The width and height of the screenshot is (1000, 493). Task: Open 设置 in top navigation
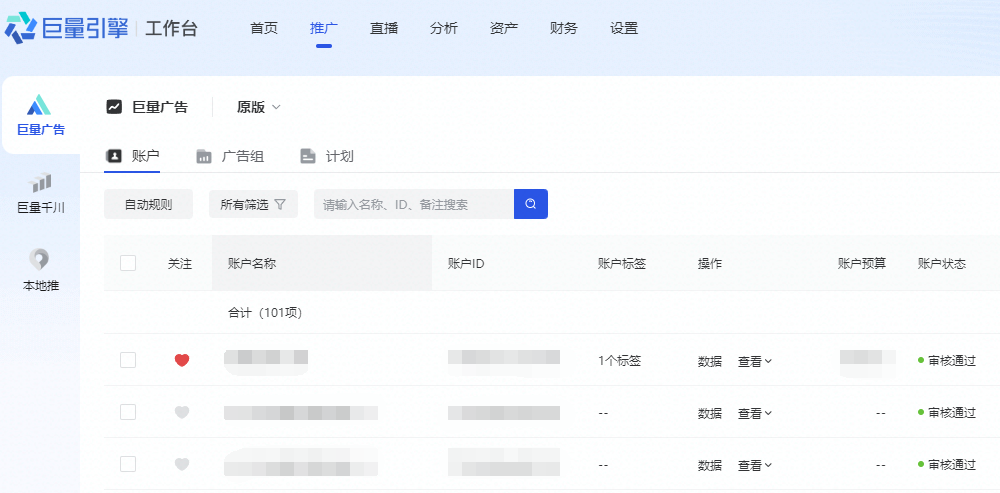point(624,29)
